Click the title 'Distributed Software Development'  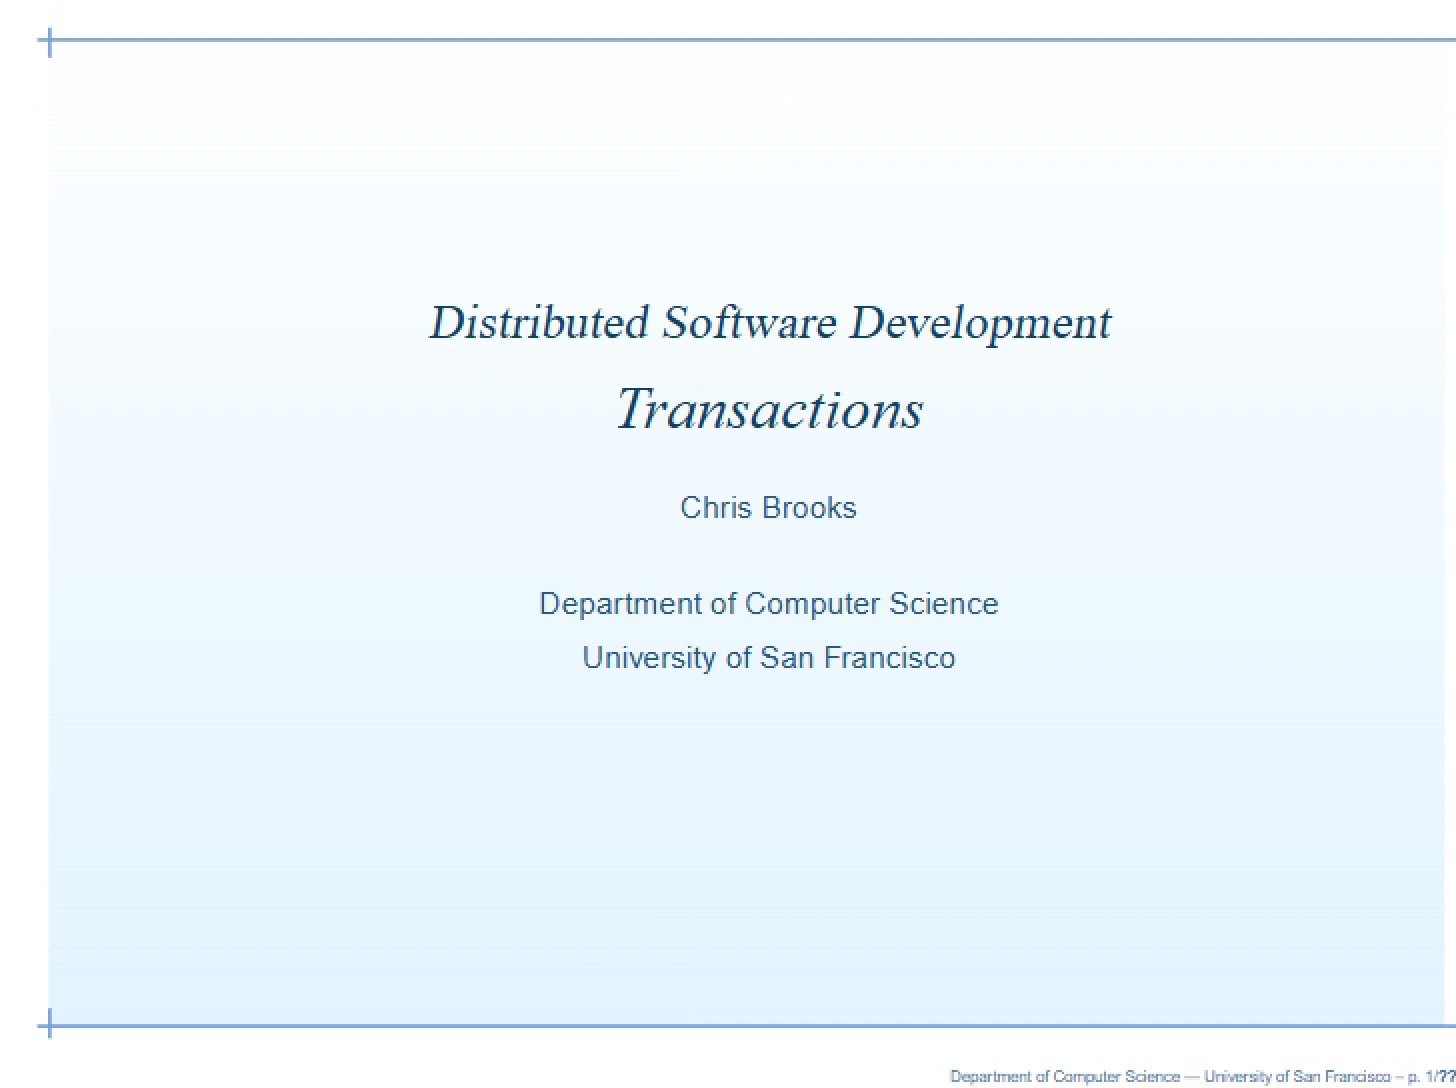(770, 324)
